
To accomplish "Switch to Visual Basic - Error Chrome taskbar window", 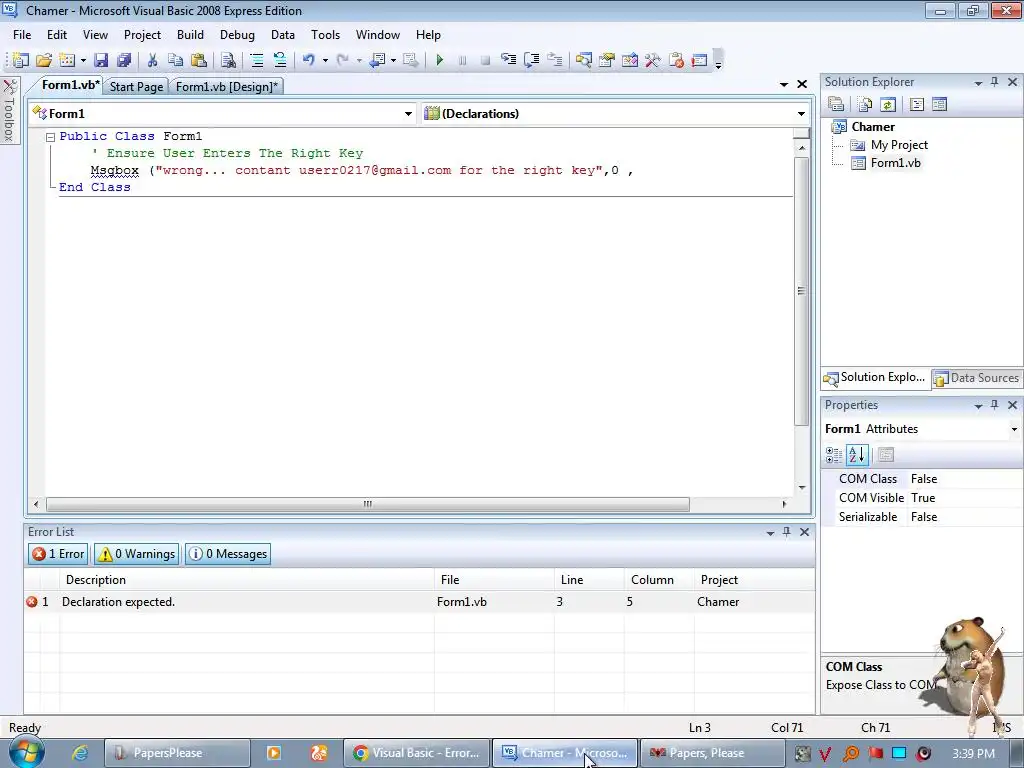I will [417, 753].
